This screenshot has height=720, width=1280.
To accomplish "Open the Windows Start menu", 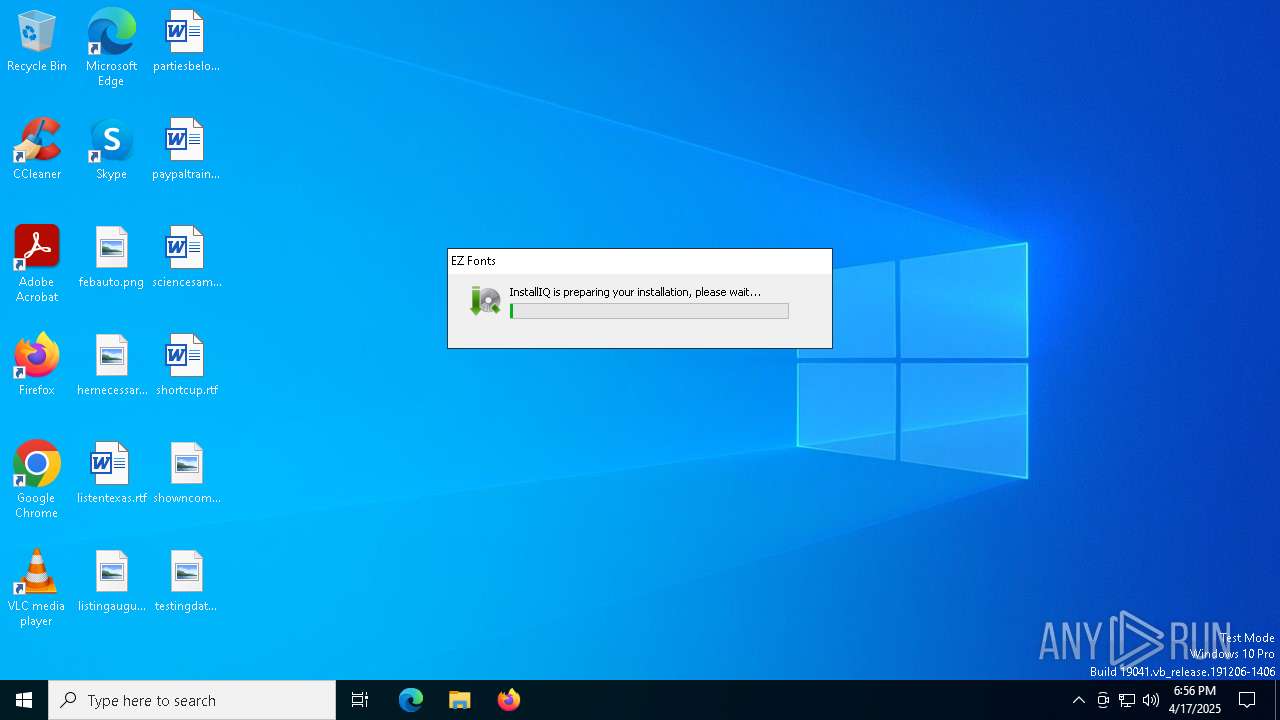I will [24, 700].
